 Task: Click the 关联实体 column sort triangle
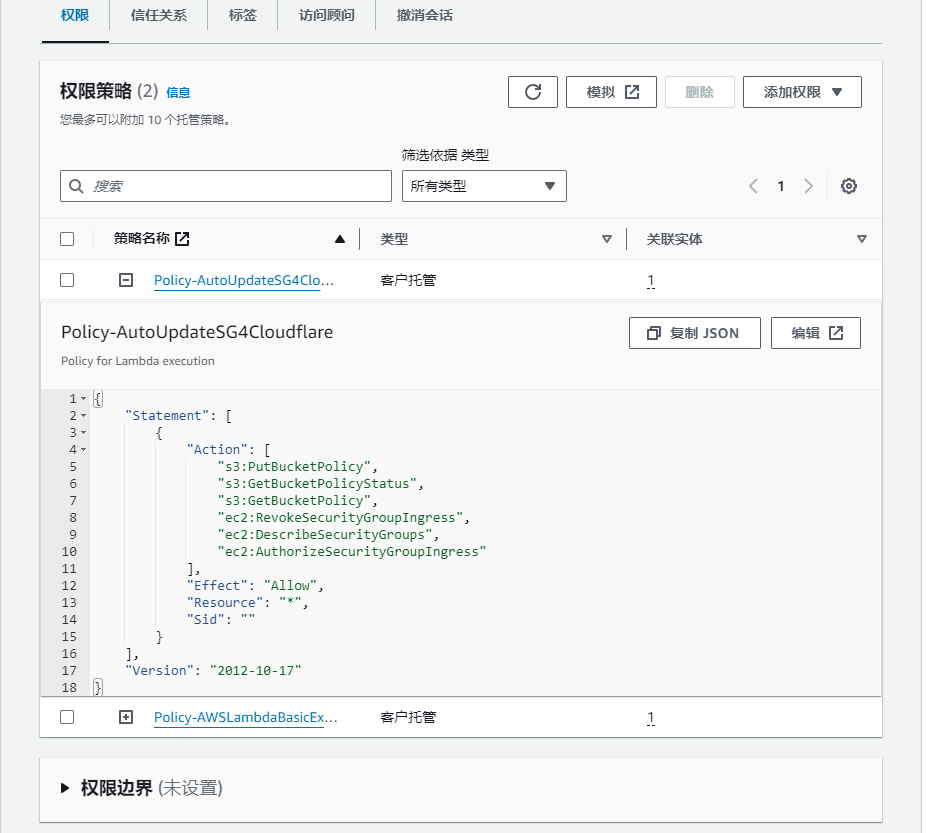[x=862, y=239]
